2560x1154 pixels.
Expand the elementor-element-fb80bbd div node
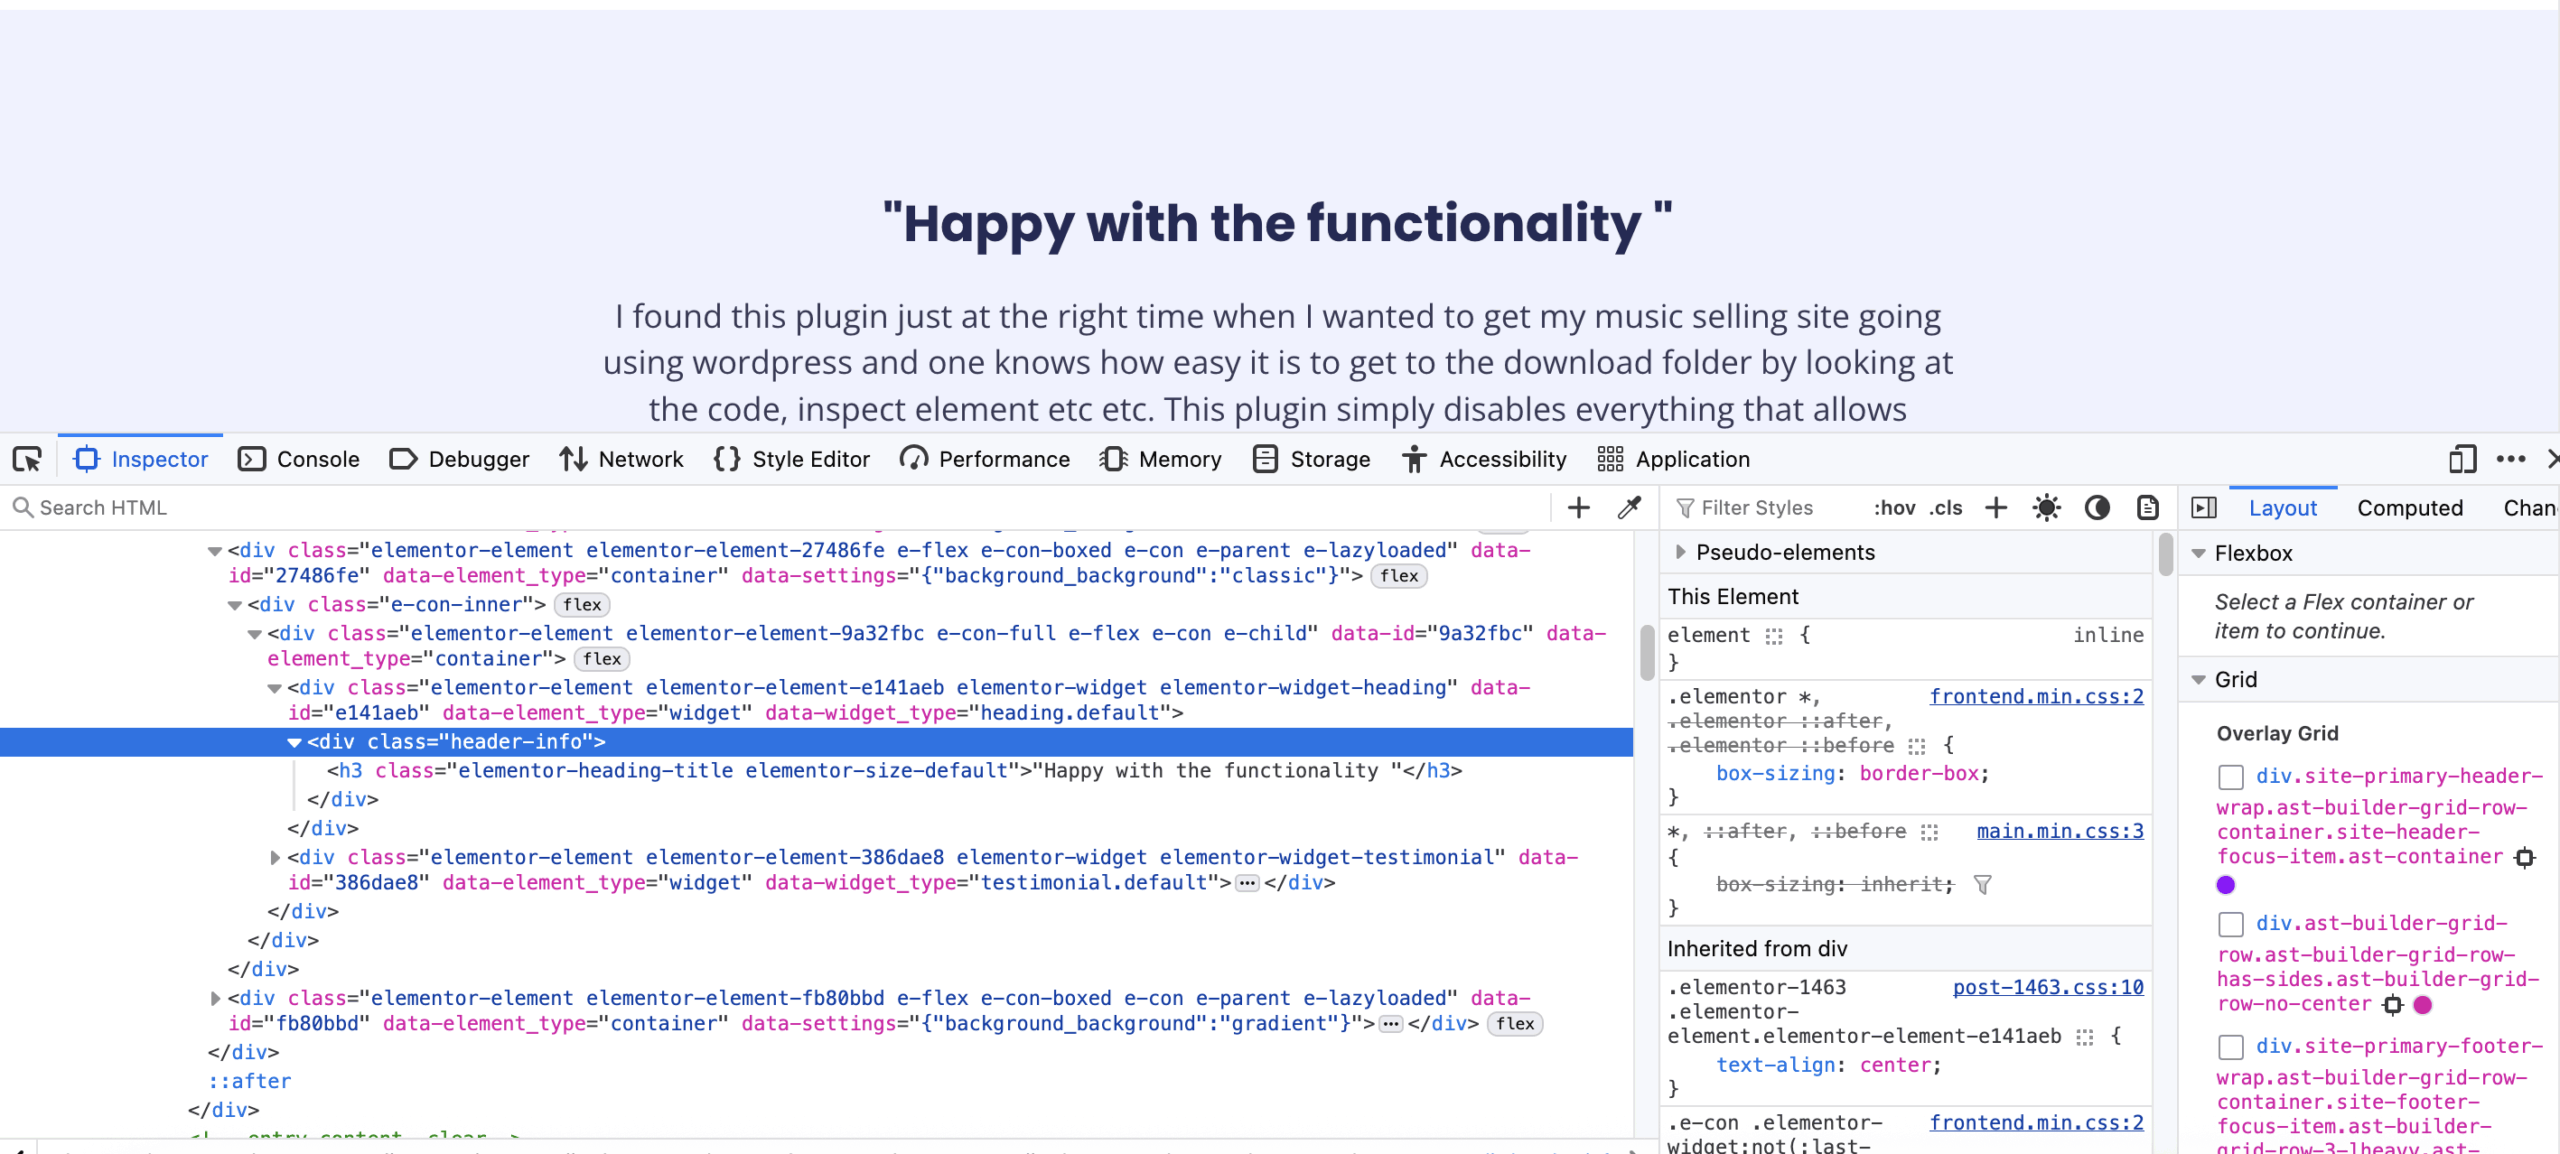pyautogui.click(x=214, y=998)
